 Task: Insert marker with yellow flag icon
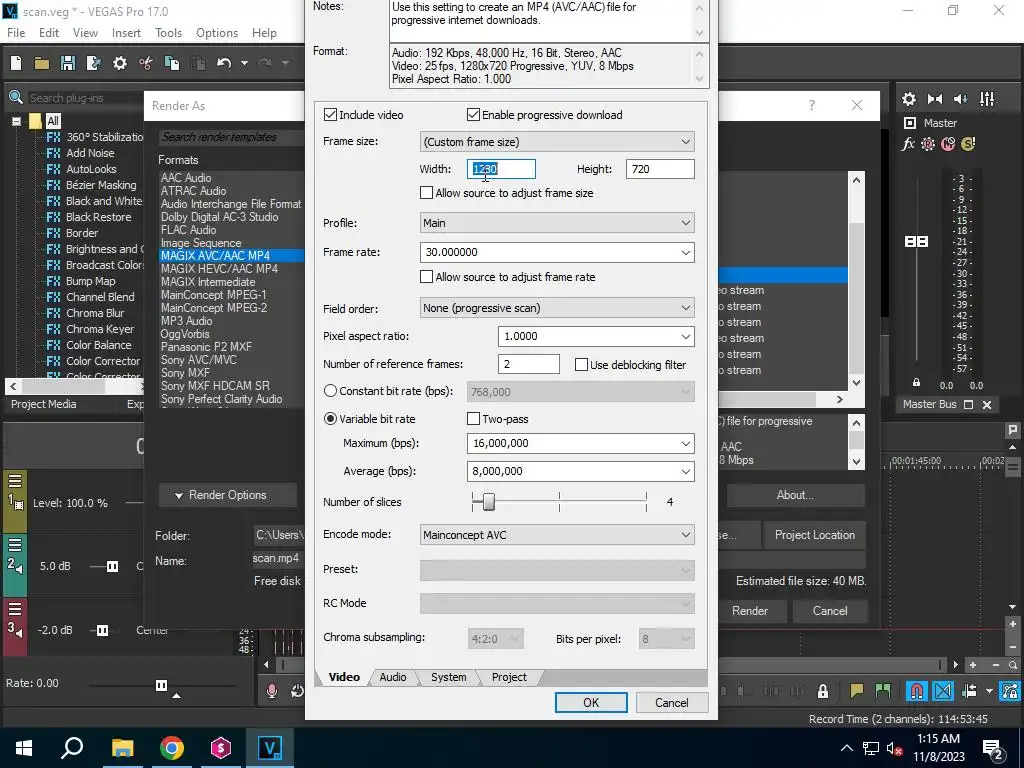pos(856,690)
